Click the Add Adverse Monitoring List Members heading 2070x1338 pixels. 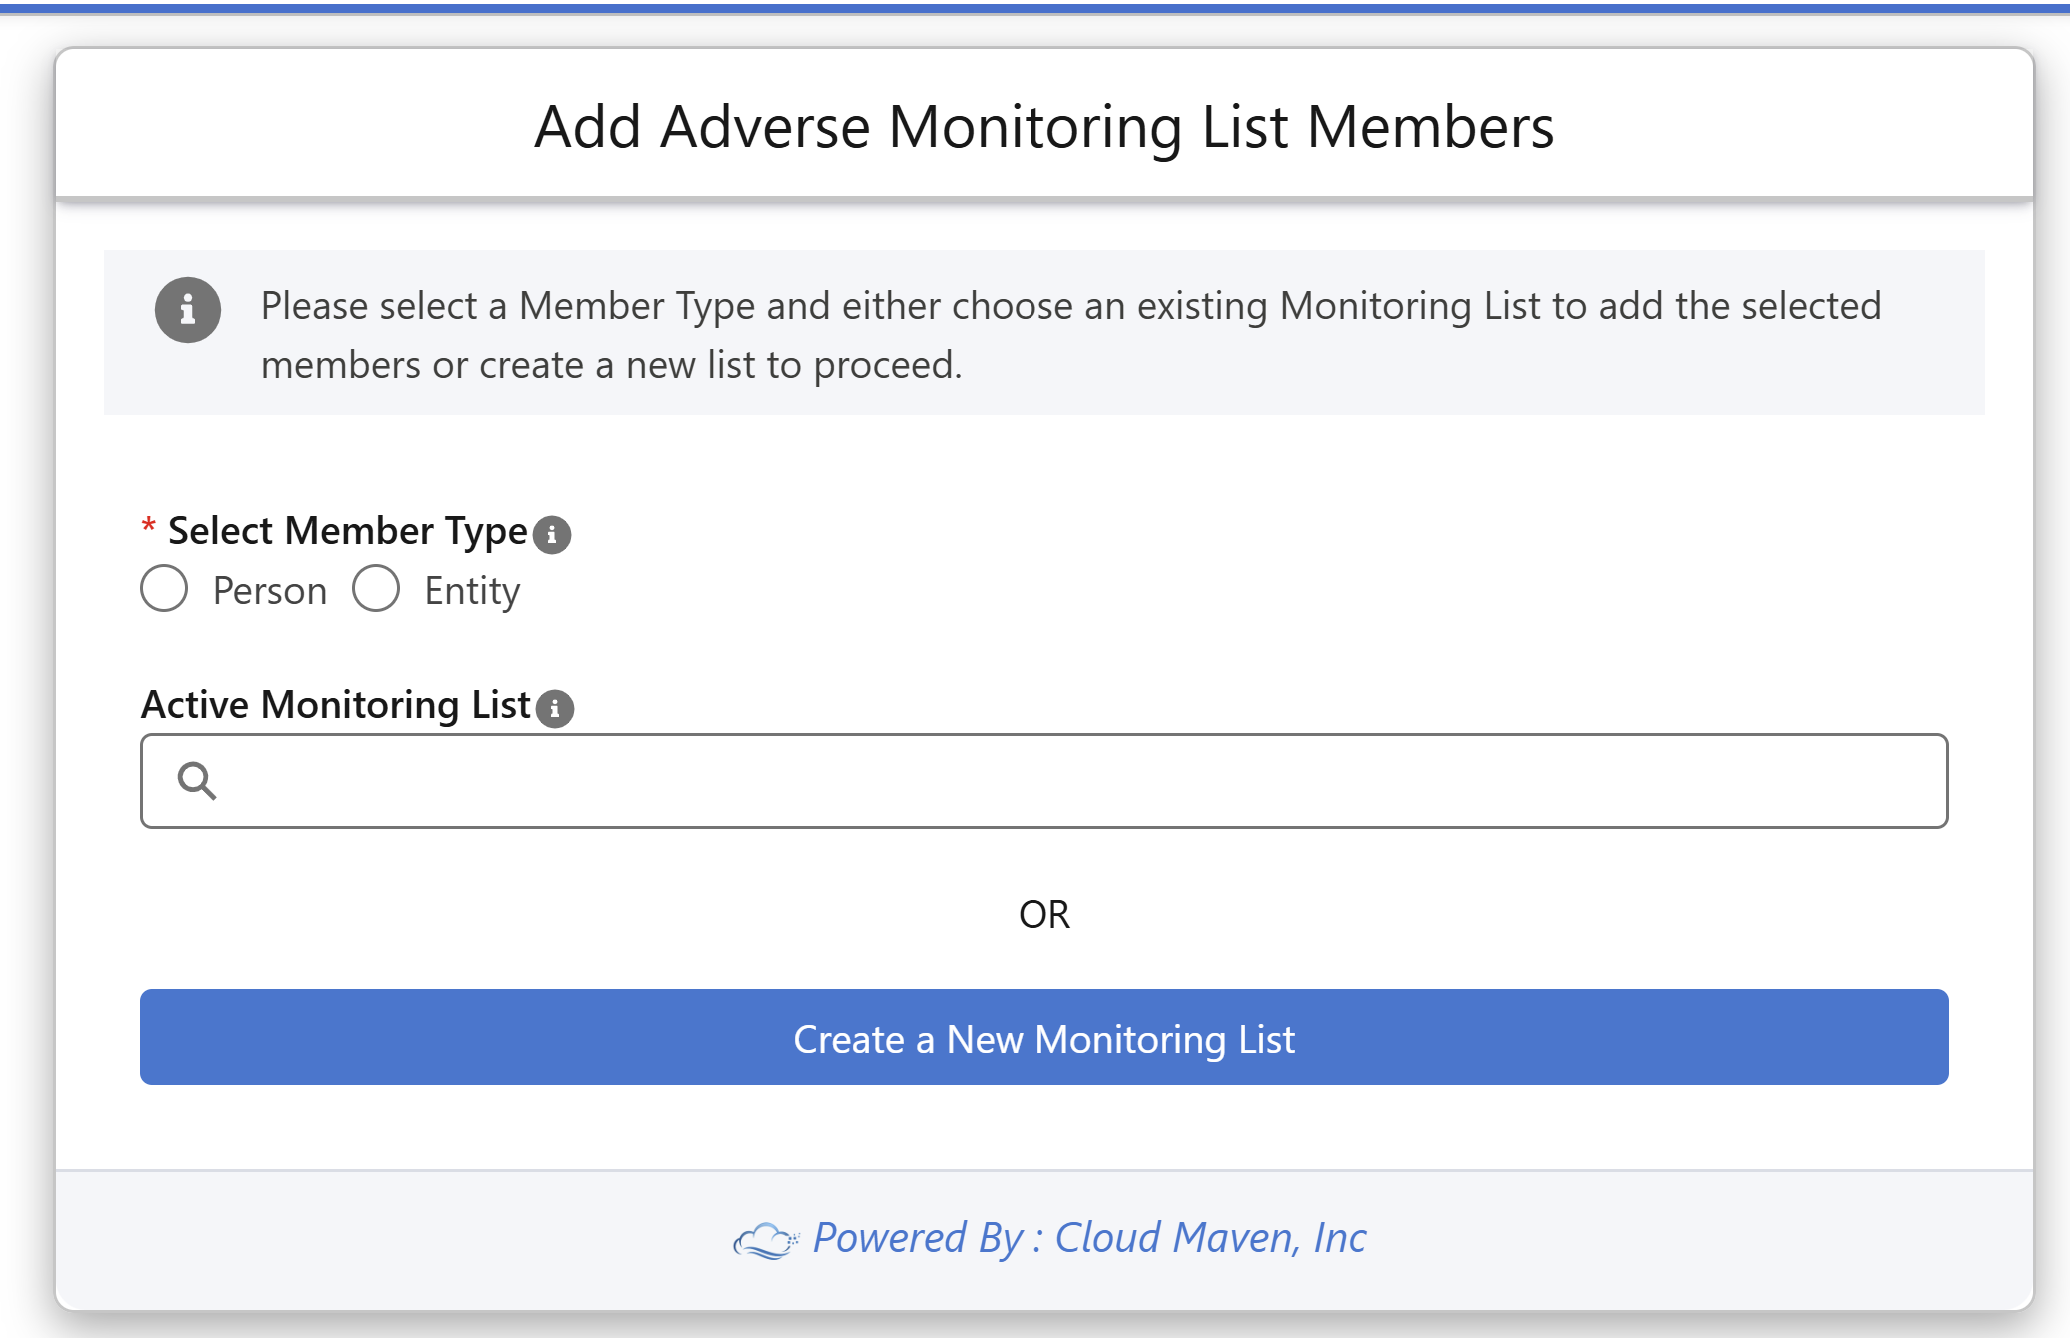(x=1044, y=128)
